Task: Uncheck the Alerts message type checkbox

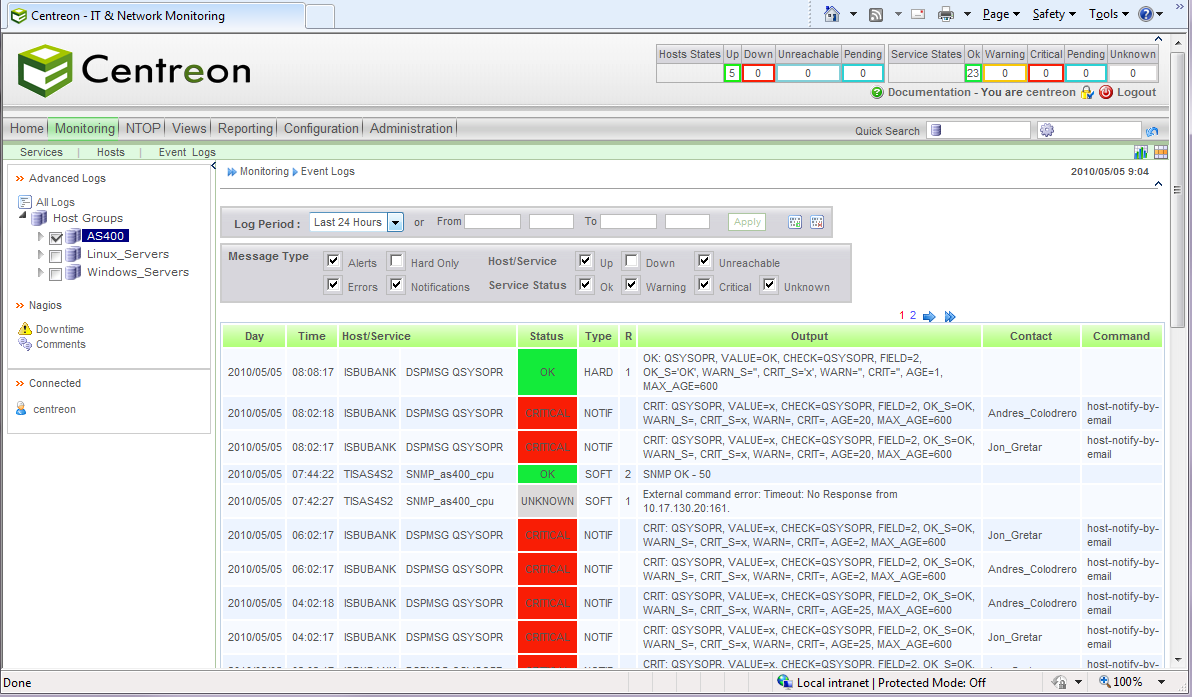Action: (333, 261)
